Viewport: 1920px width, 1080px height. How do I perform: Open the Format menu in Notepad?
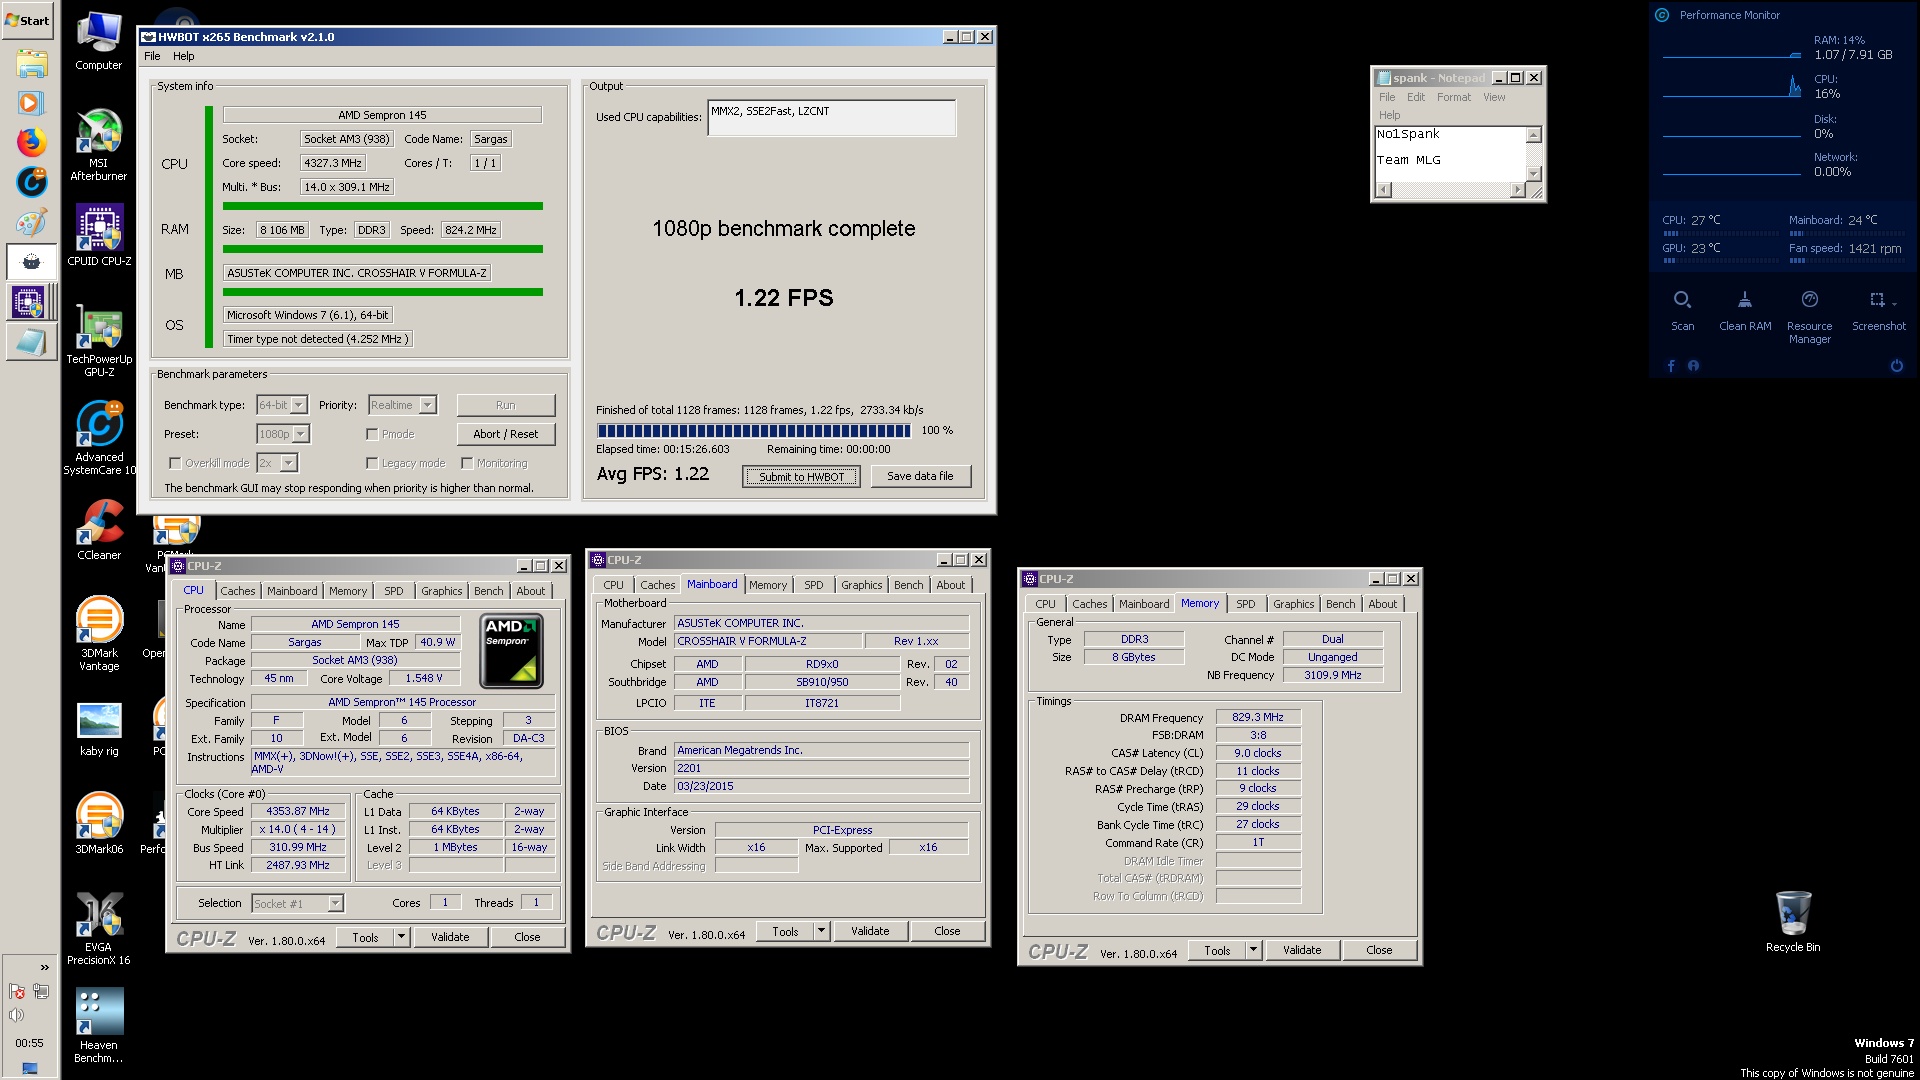(x=1454, y=97)
